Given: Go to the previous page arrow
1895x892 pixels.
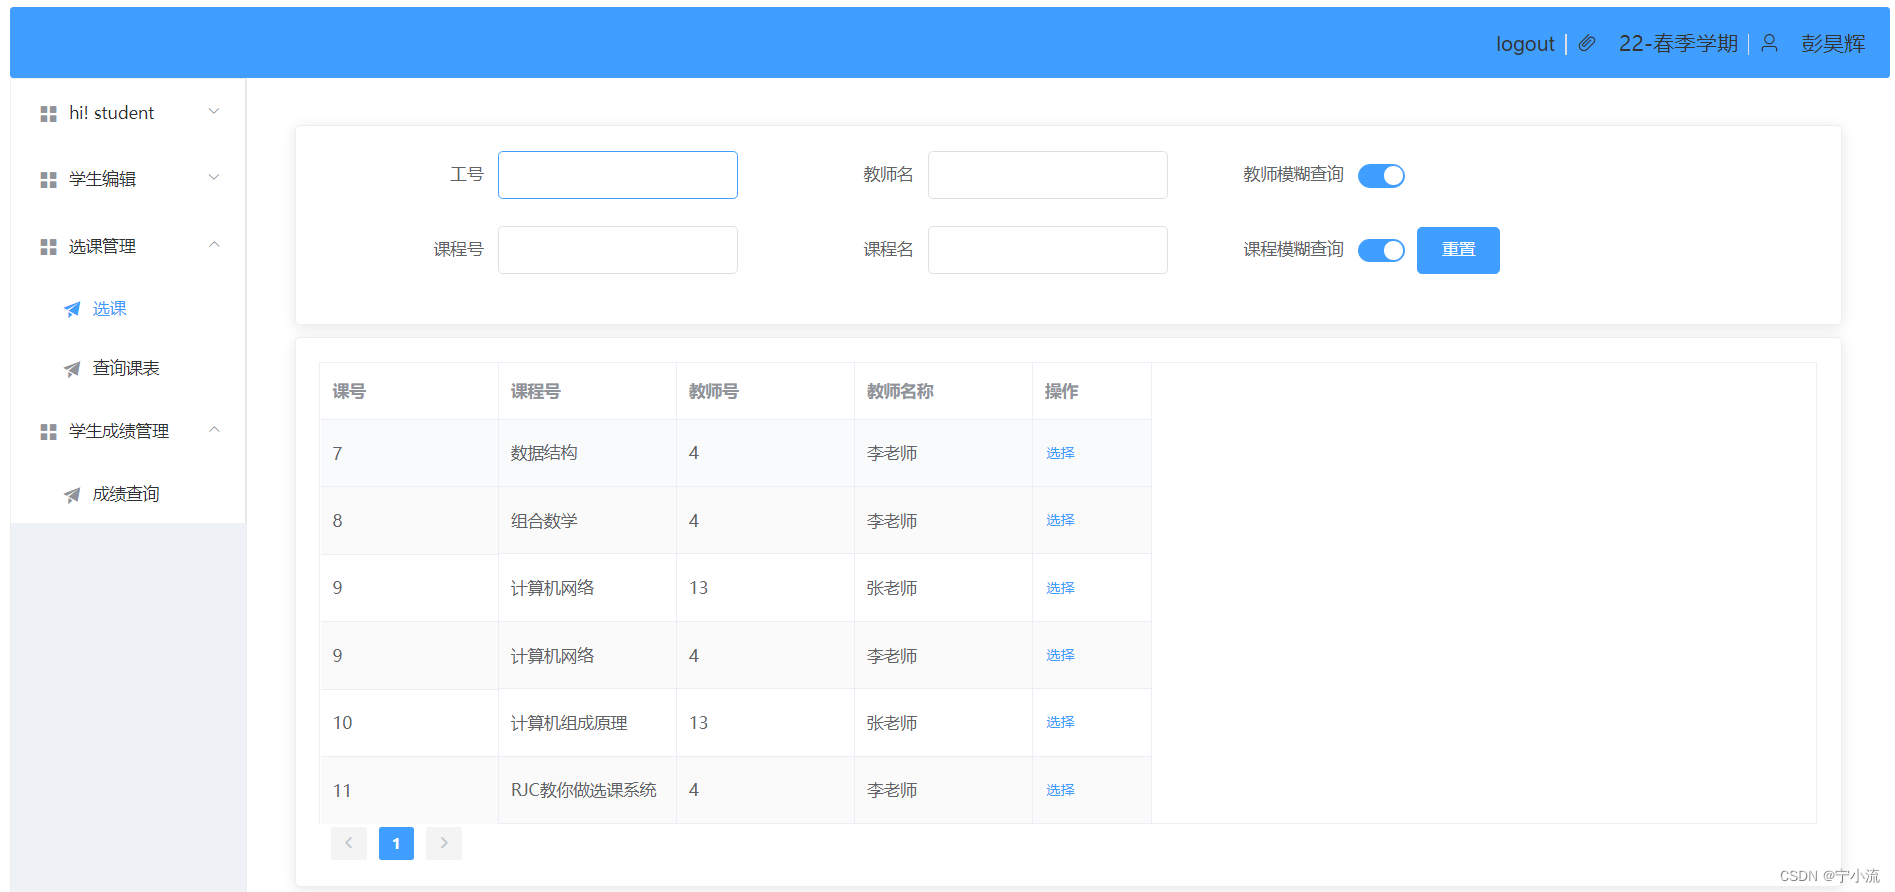Looking at the screenshot, I should pyautogui.click(x=348, y=843).
